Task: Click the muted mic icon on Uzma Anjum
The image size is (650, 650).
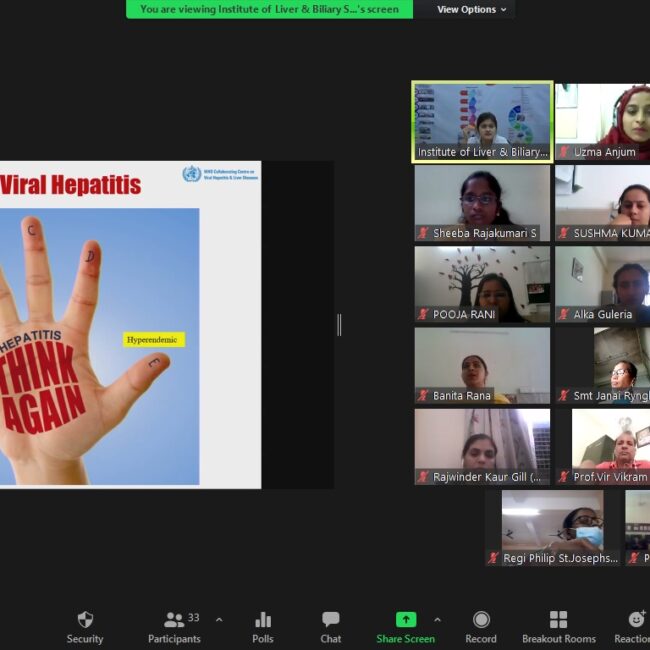Action: (563, 152)
